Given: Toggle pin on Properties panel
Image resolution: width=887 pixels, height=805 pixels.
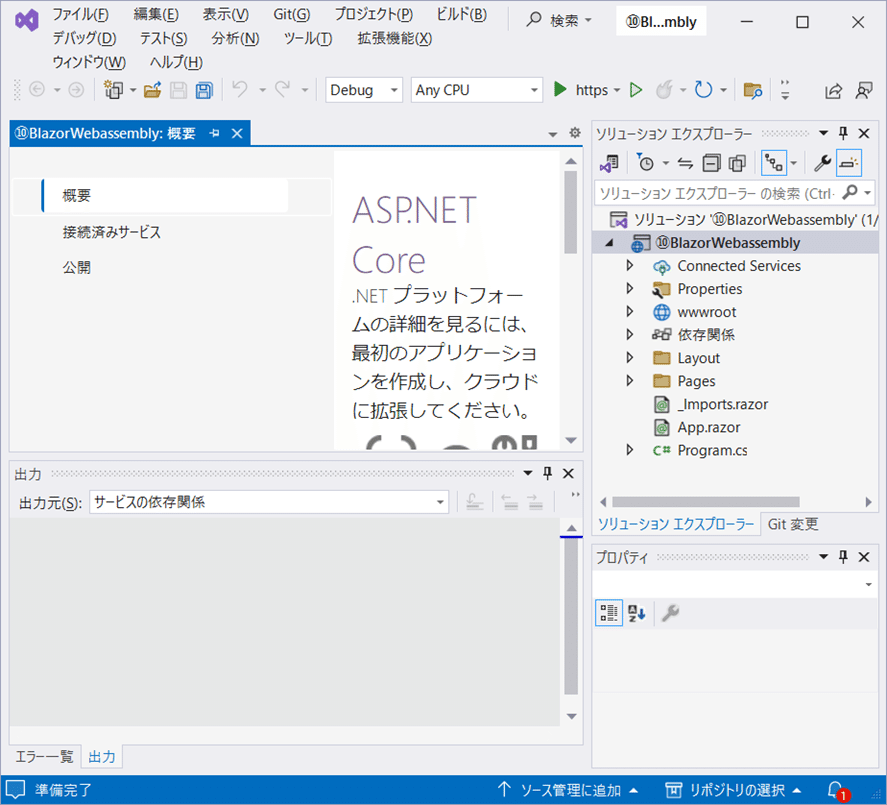Looking at the screenshot, I should coord(843,557).
